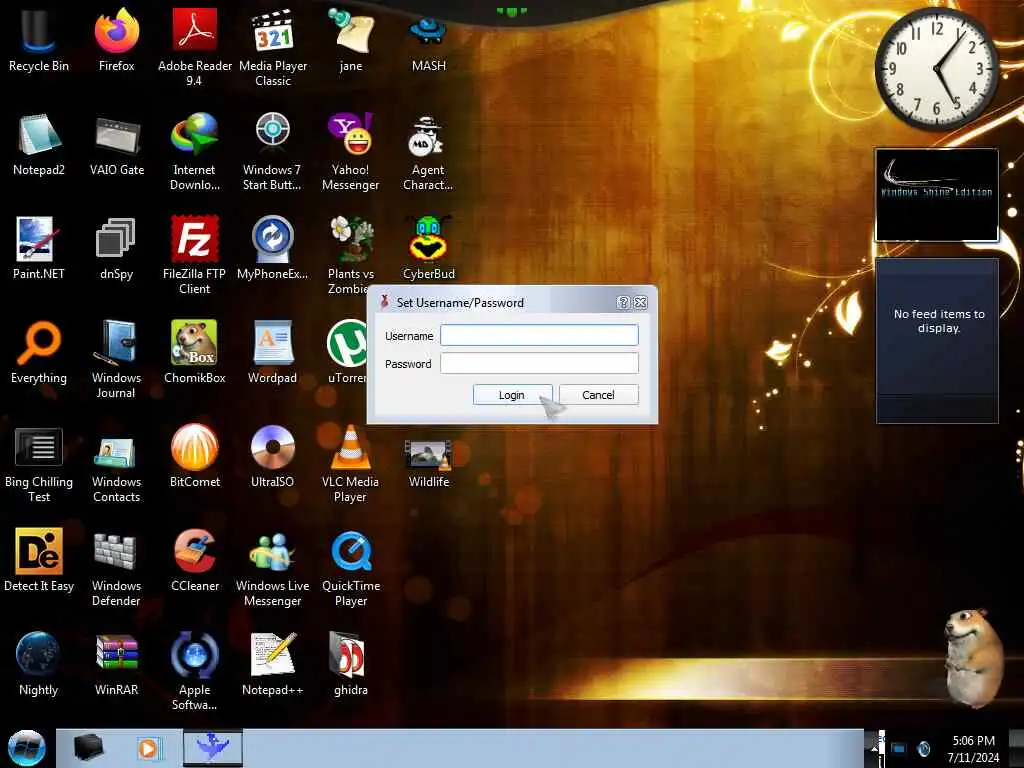
Task: Launch Firefox from the desktop
Action: coord(116,39)
